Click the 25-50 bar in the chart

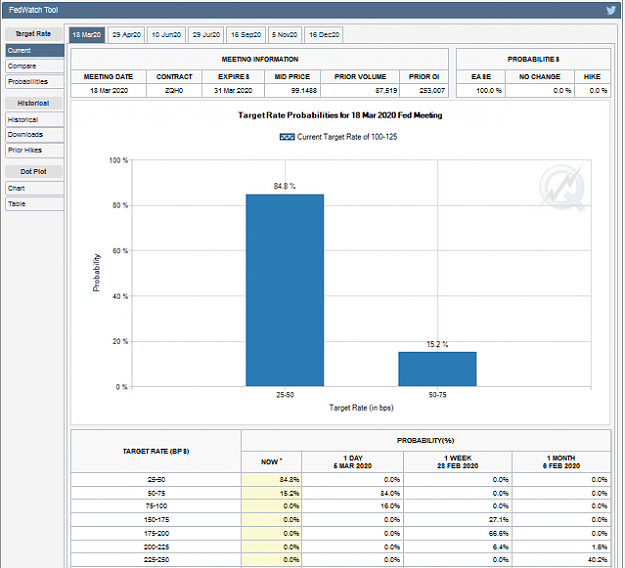[285, 290]
